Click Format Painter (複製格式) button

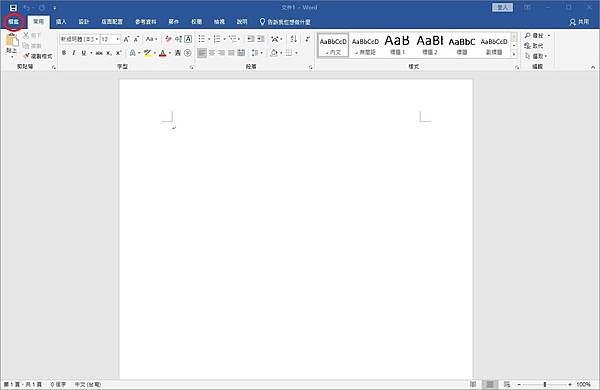coord(38,56)
